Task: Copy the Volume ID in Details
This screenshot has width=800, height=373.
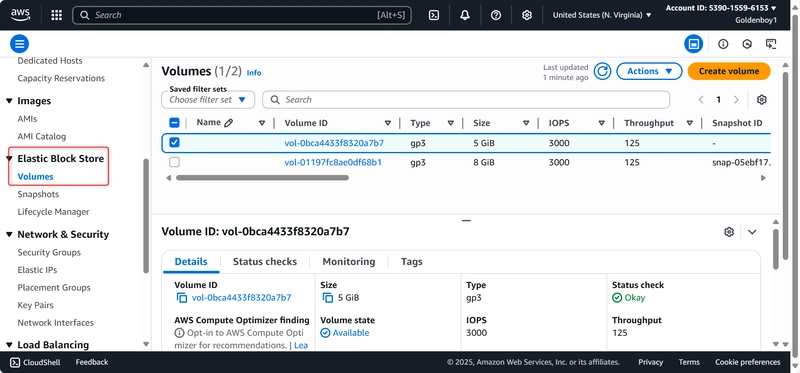Action: (x=182, y=298)
